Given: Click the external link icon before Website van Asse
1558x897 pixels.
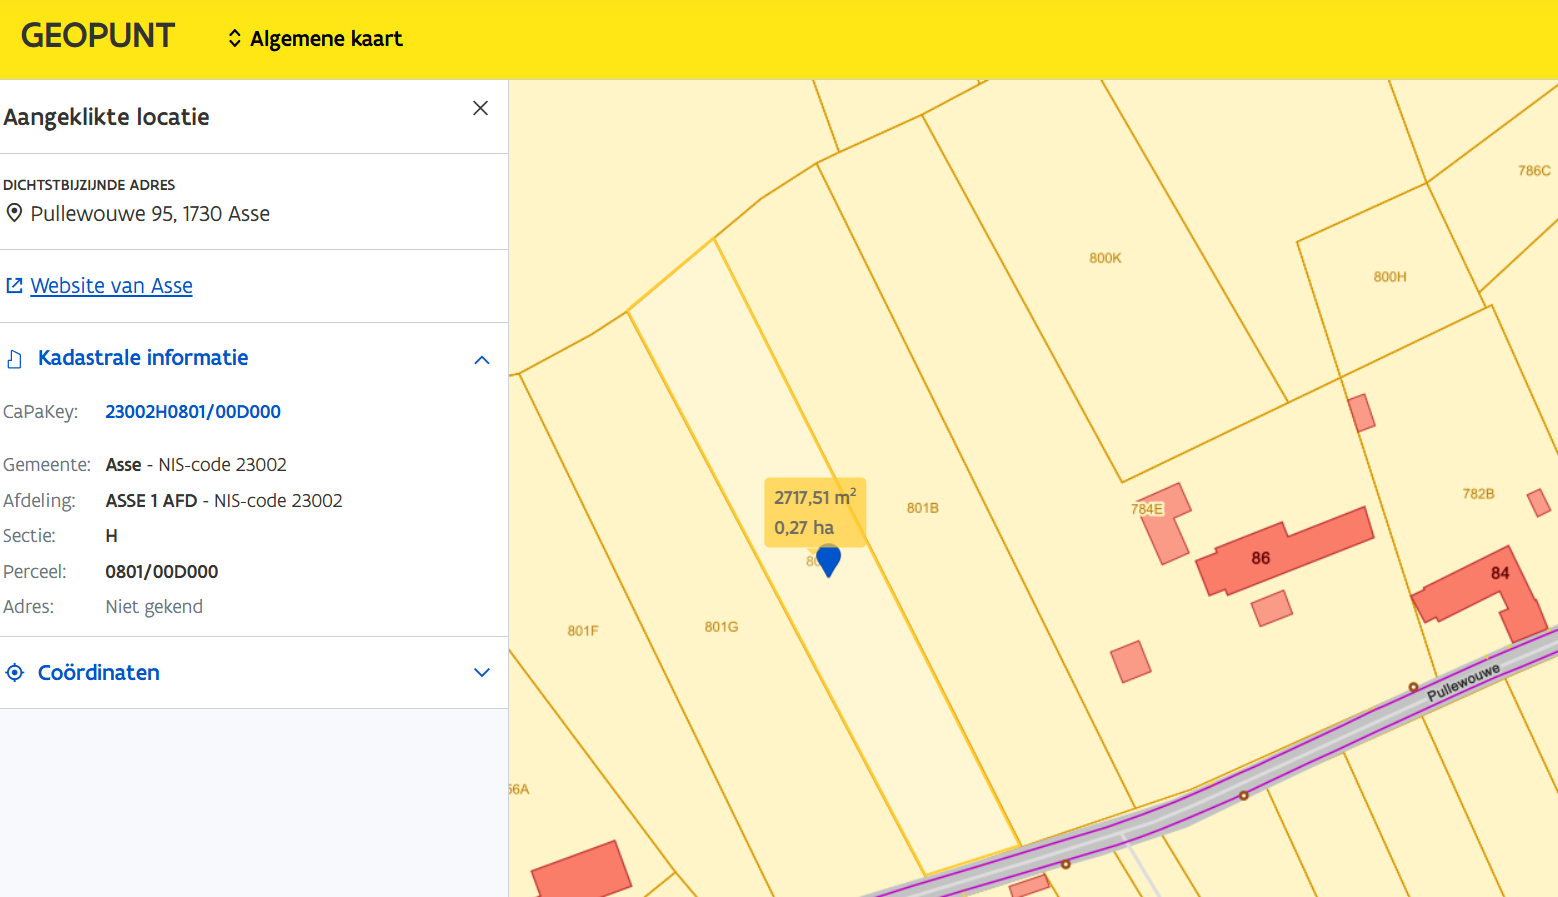Looking at the screenshot, I should pyautogui.click(x=14, y=286).
